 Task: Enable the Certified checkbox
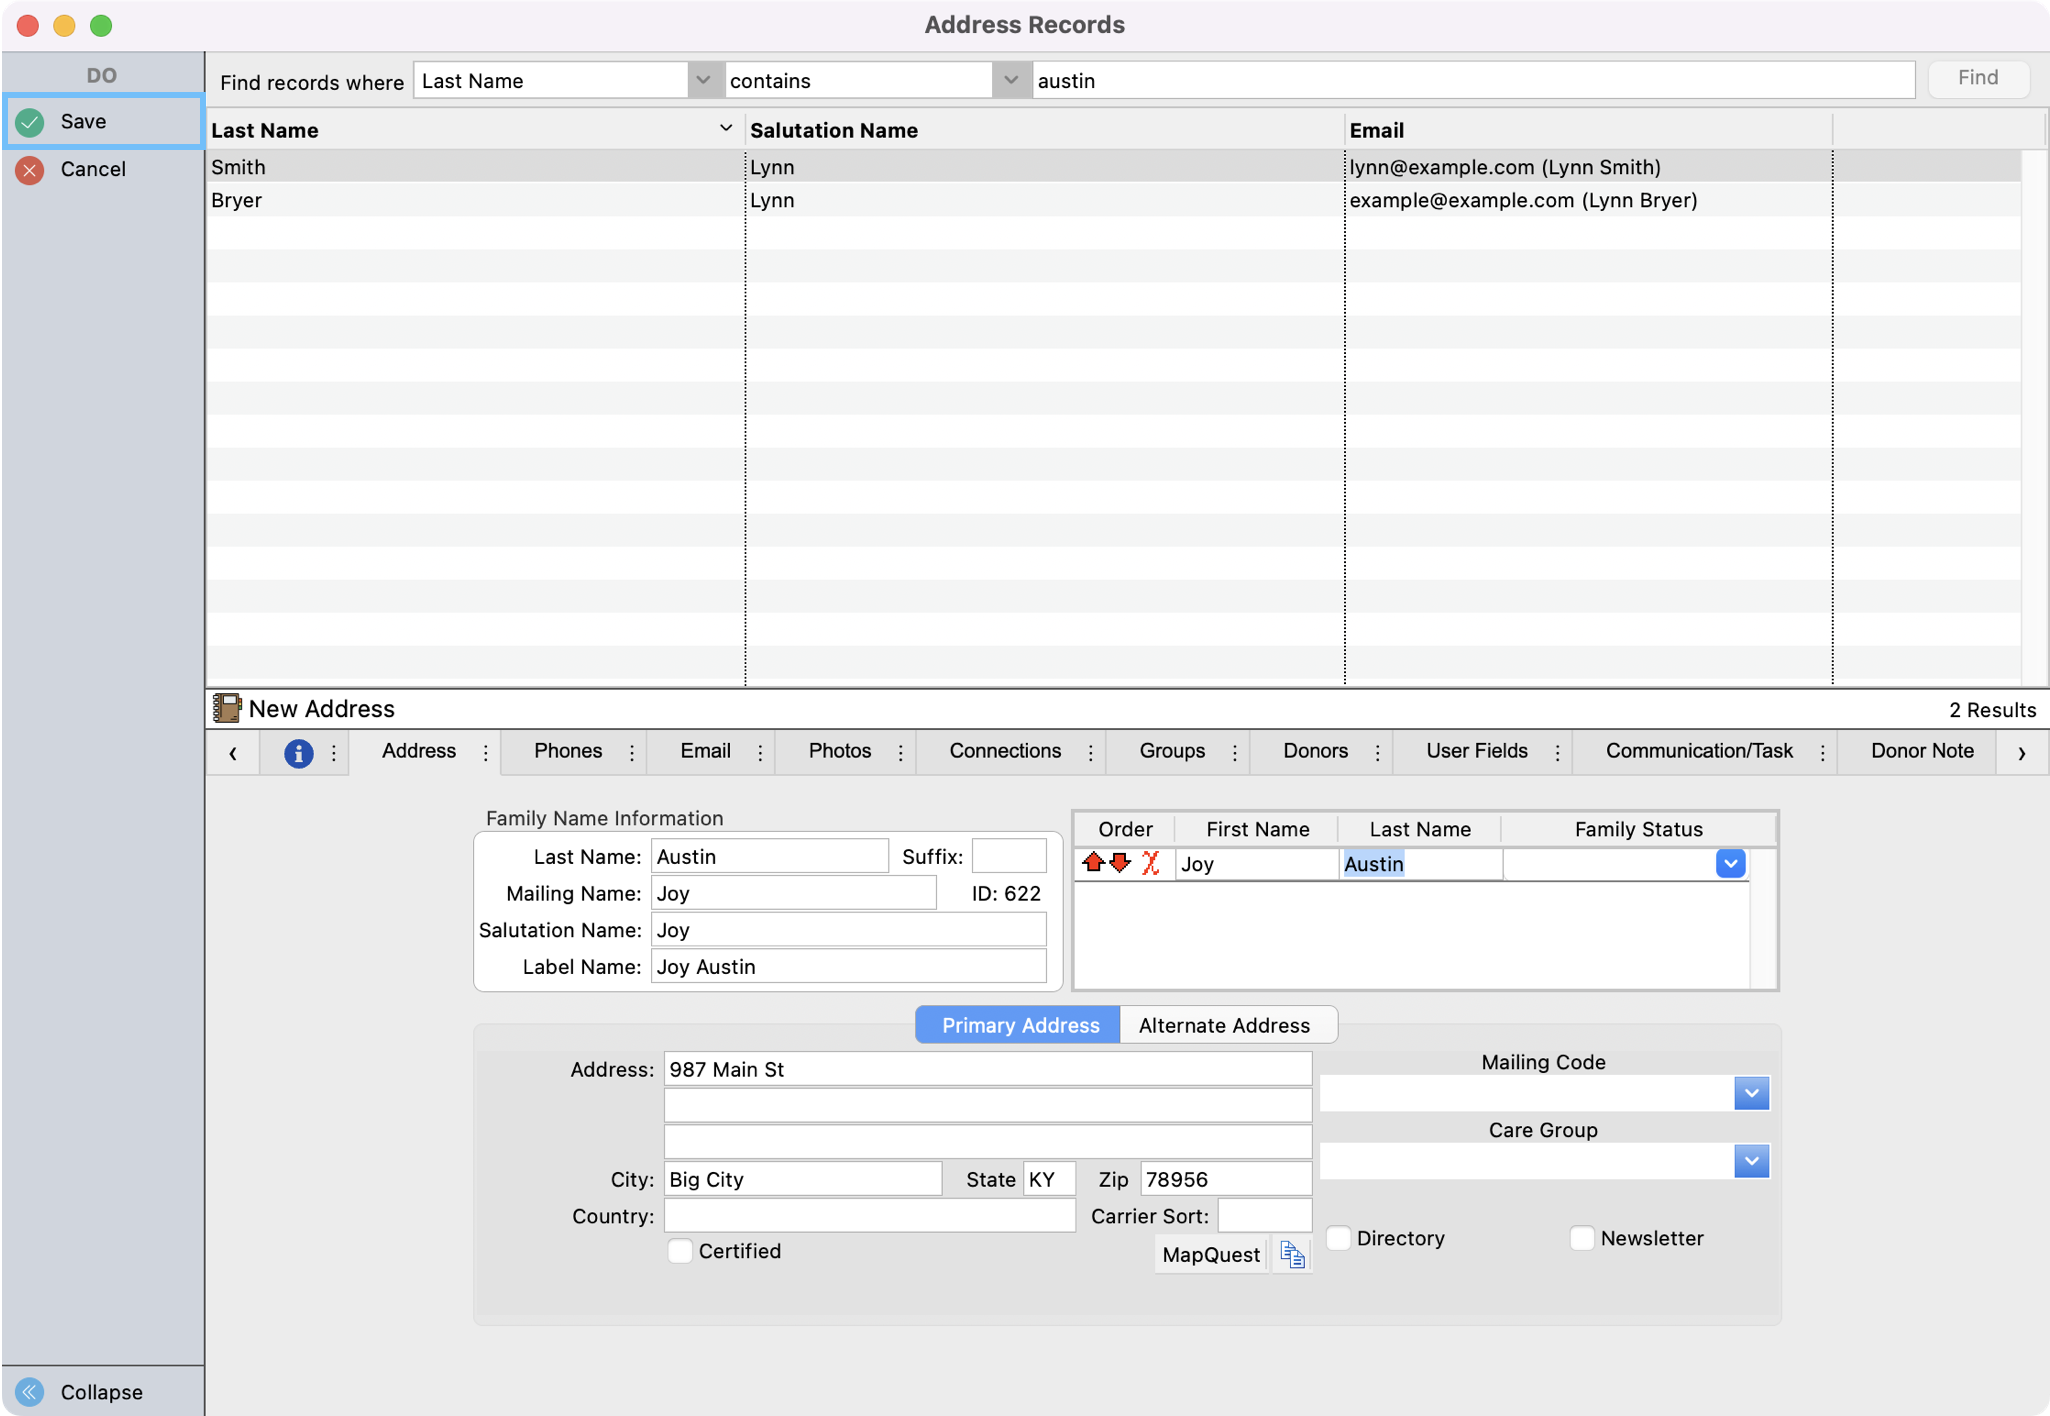[680, 1251]
